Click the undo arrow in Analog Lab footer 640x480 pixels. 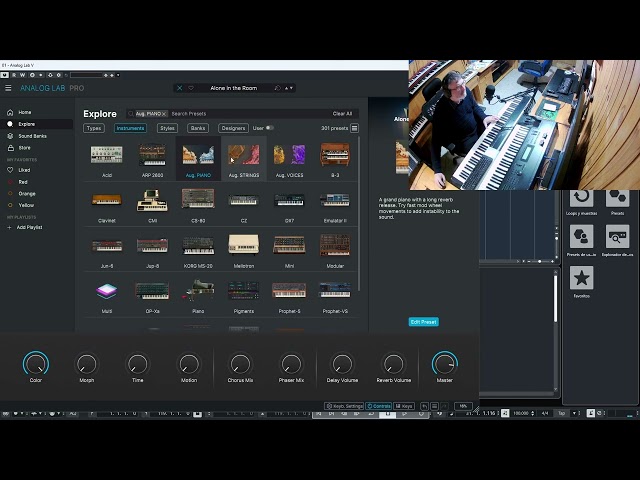[x=424, y=406]
